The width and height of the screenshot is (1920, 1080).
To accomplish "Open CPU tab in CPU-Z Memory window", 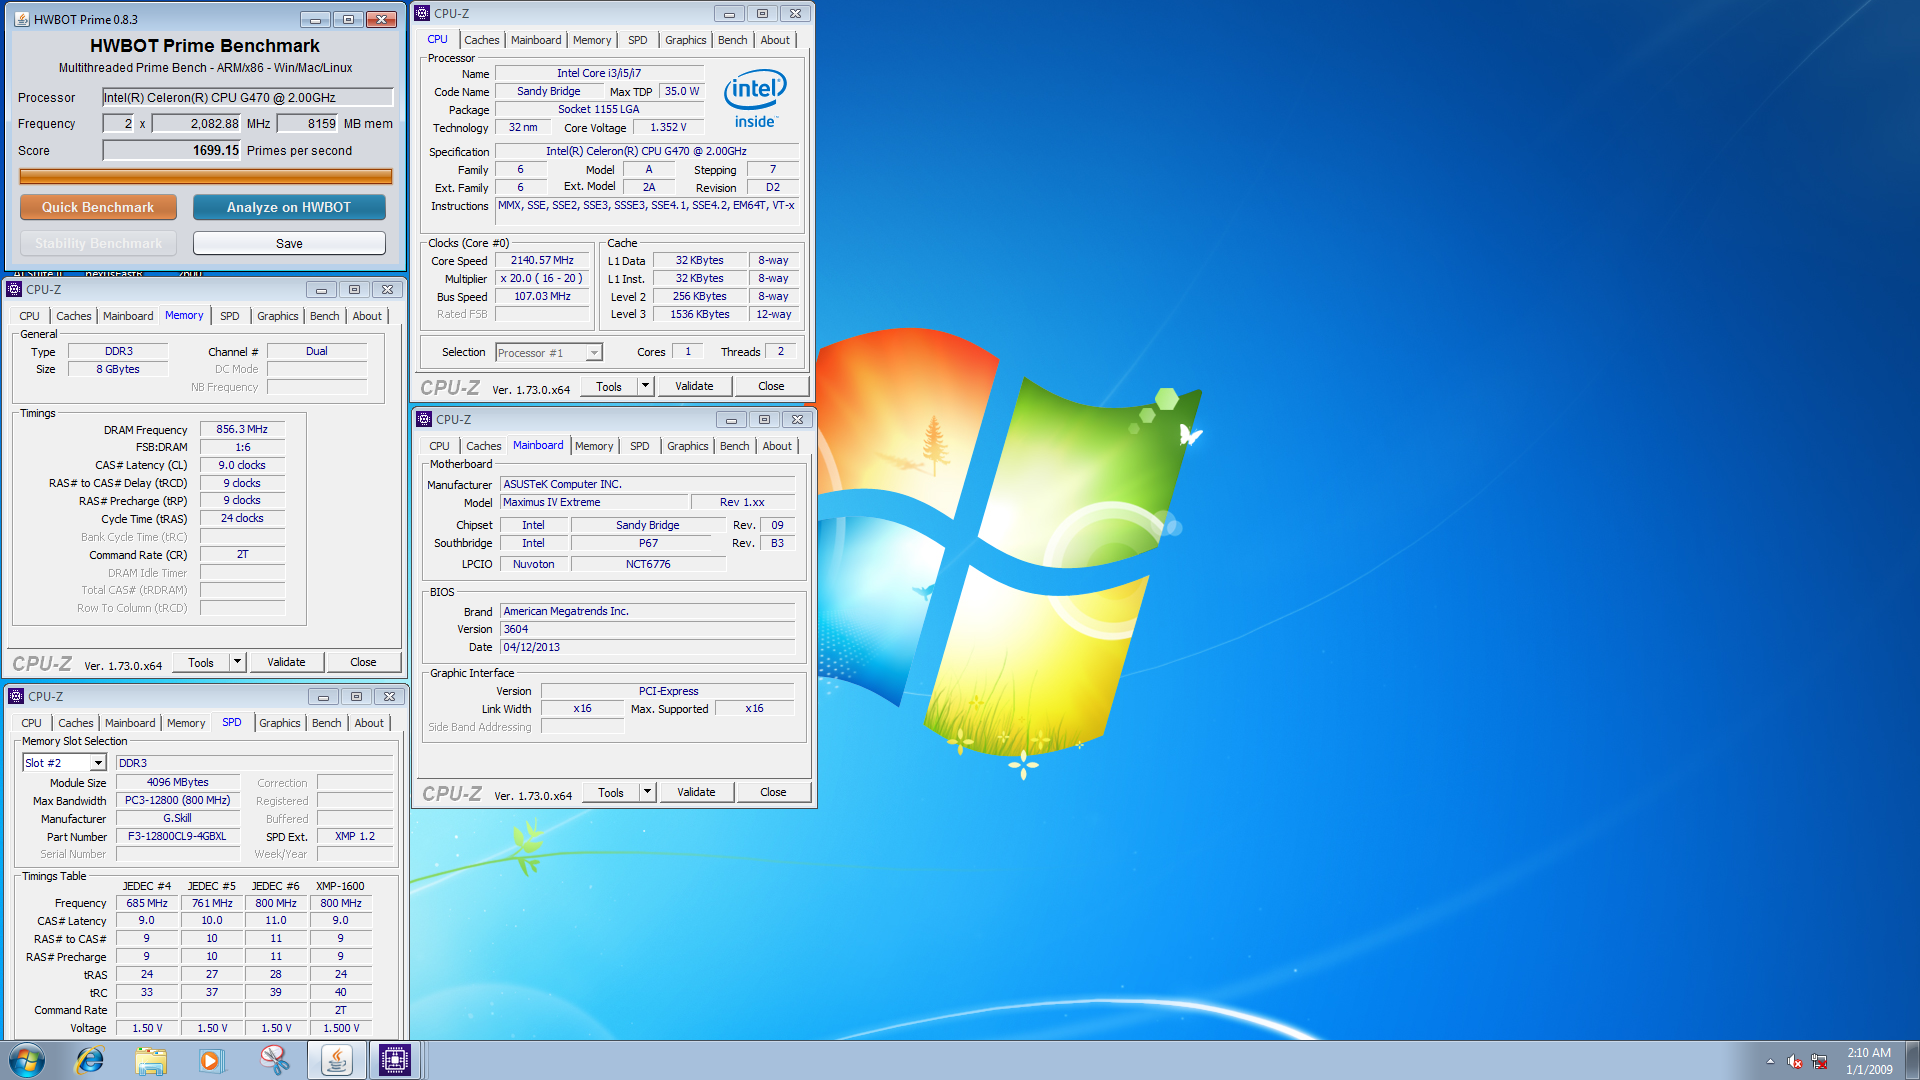I will coord(29,316).
